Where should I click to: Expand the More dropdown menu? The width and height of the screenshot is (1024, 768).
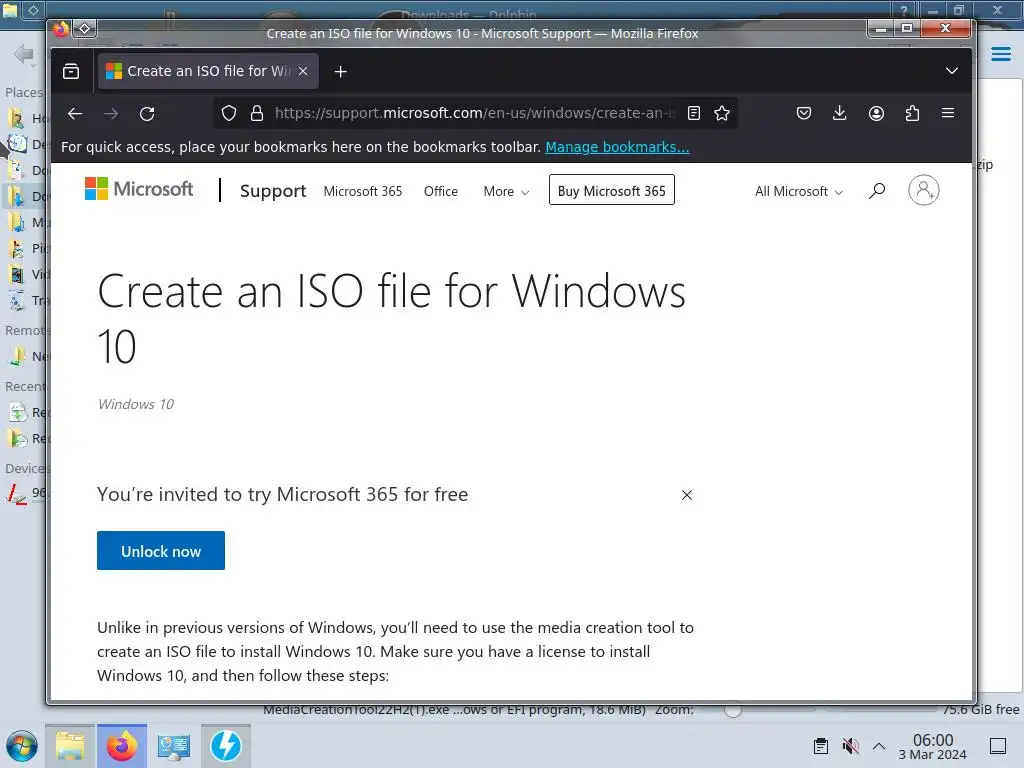[506, 191]
